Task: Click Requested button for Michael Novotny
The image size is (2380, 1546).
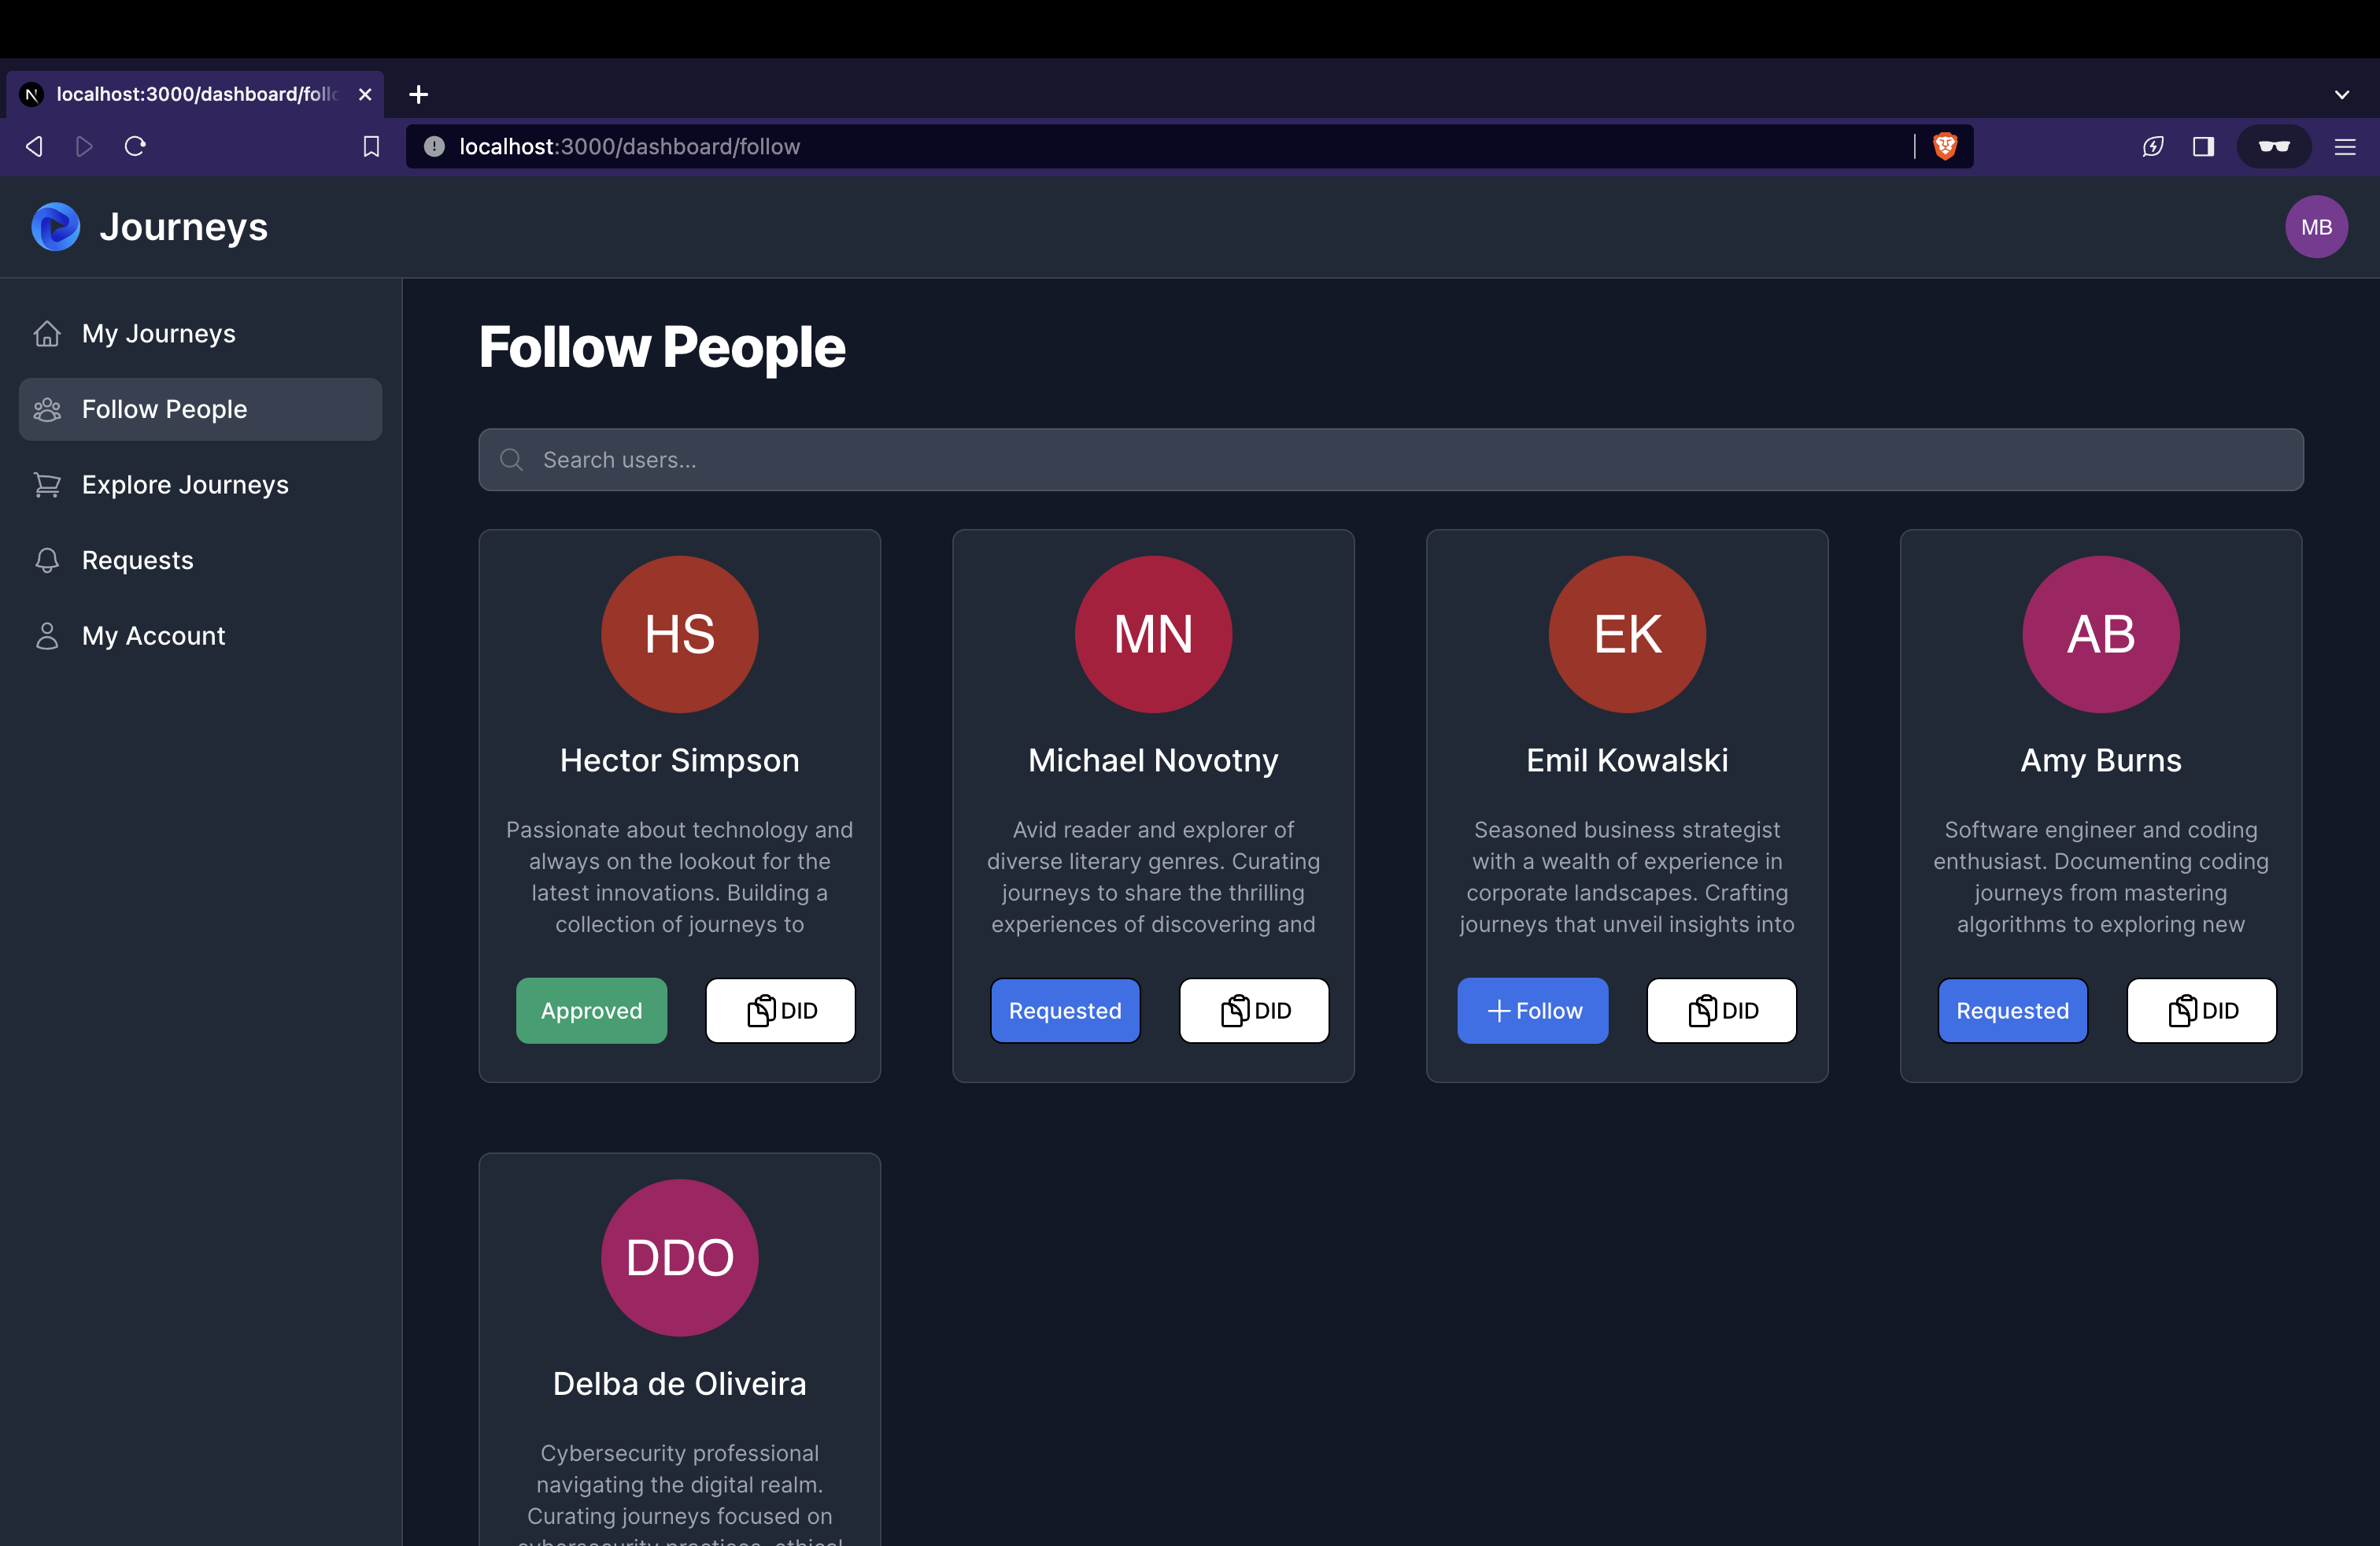Action: (1064, 1011)
